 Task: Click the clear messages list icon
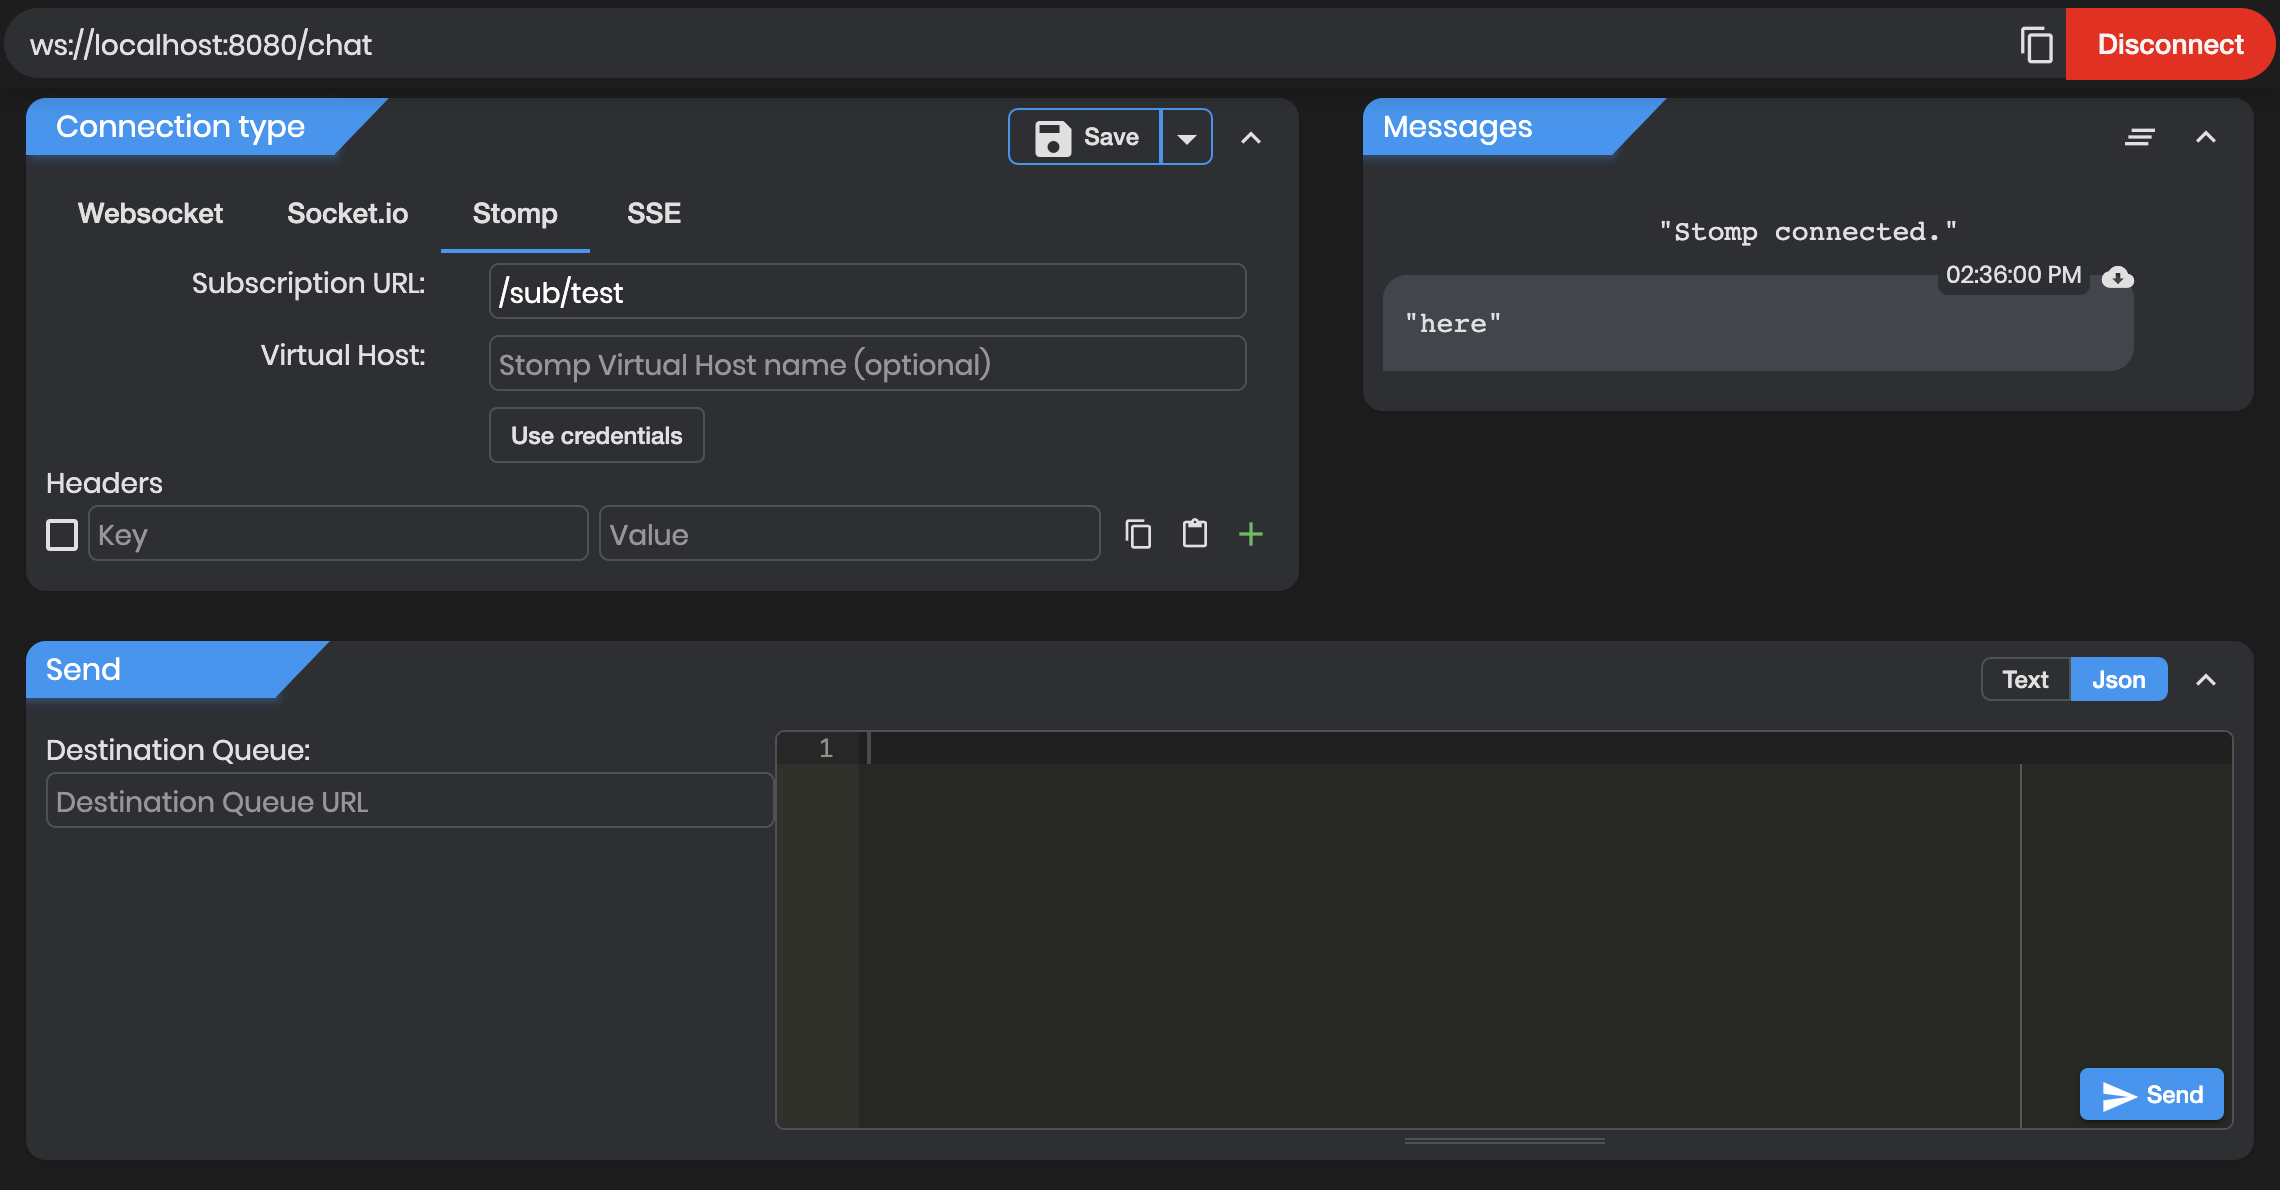pyautogui.click(x=2139, y=137)
